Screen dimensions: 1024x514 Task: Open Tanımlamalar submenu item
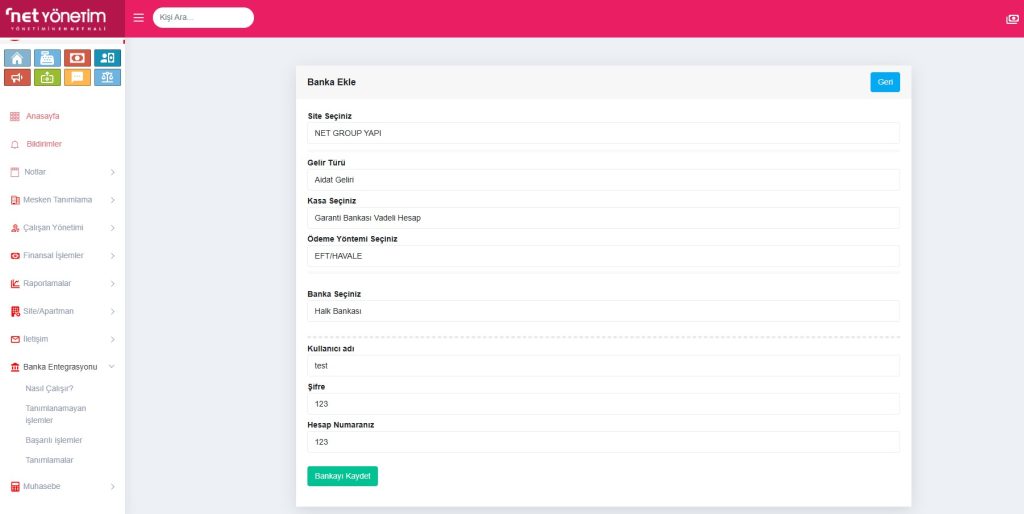49,460
